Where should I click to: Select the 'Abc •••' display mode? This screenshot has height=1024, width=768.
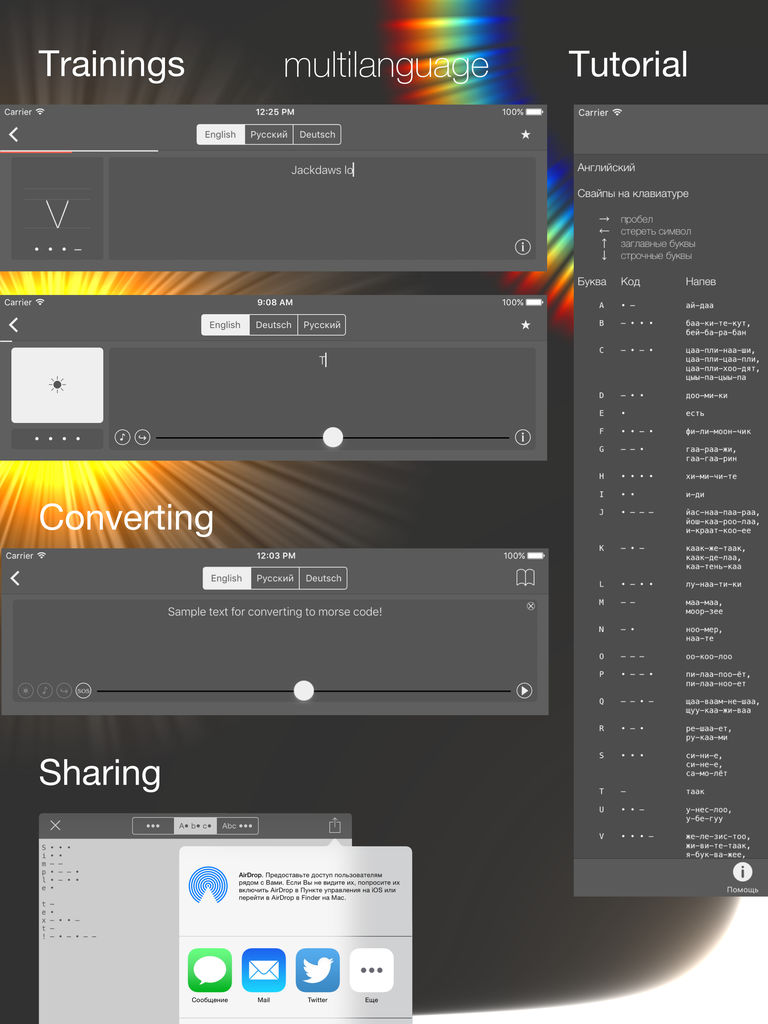tap(238, 826)
